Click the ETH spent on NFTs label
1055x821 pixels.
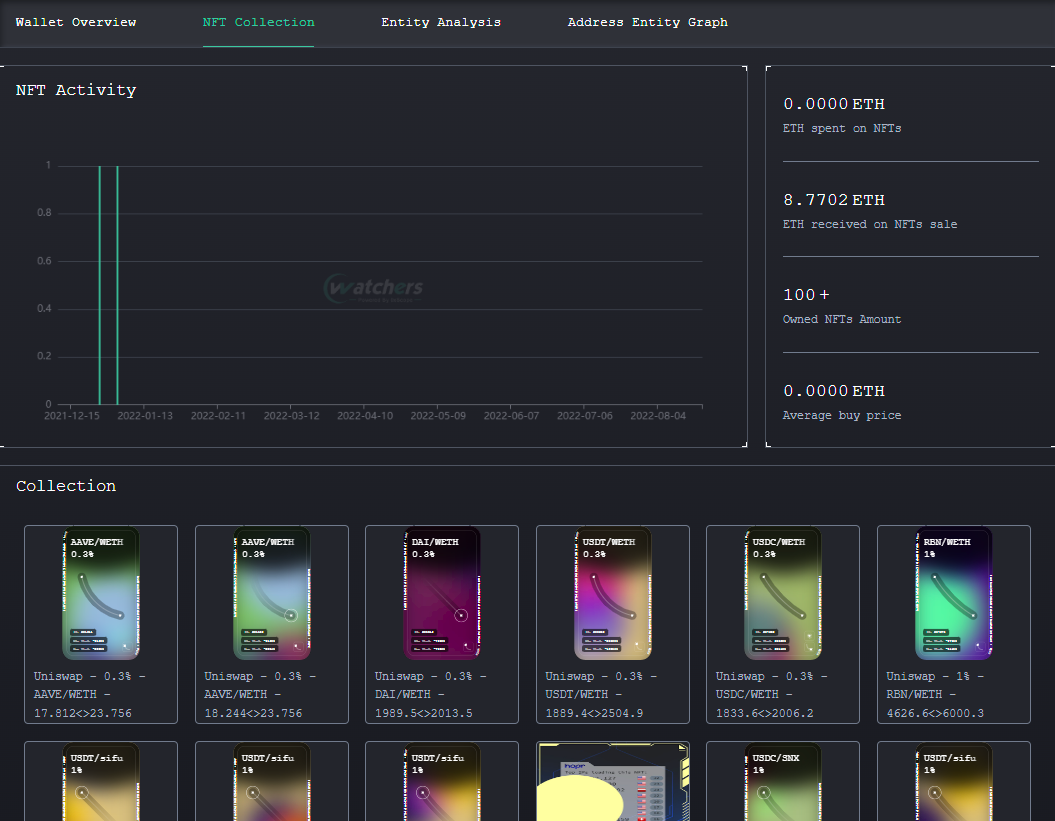click(842, 128)
